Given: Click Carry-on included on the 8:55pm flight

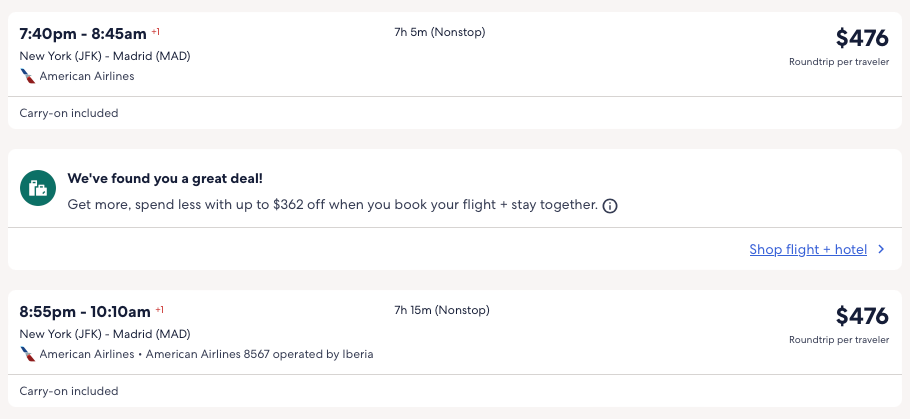Looking at the screenshot, I should 69,391.
